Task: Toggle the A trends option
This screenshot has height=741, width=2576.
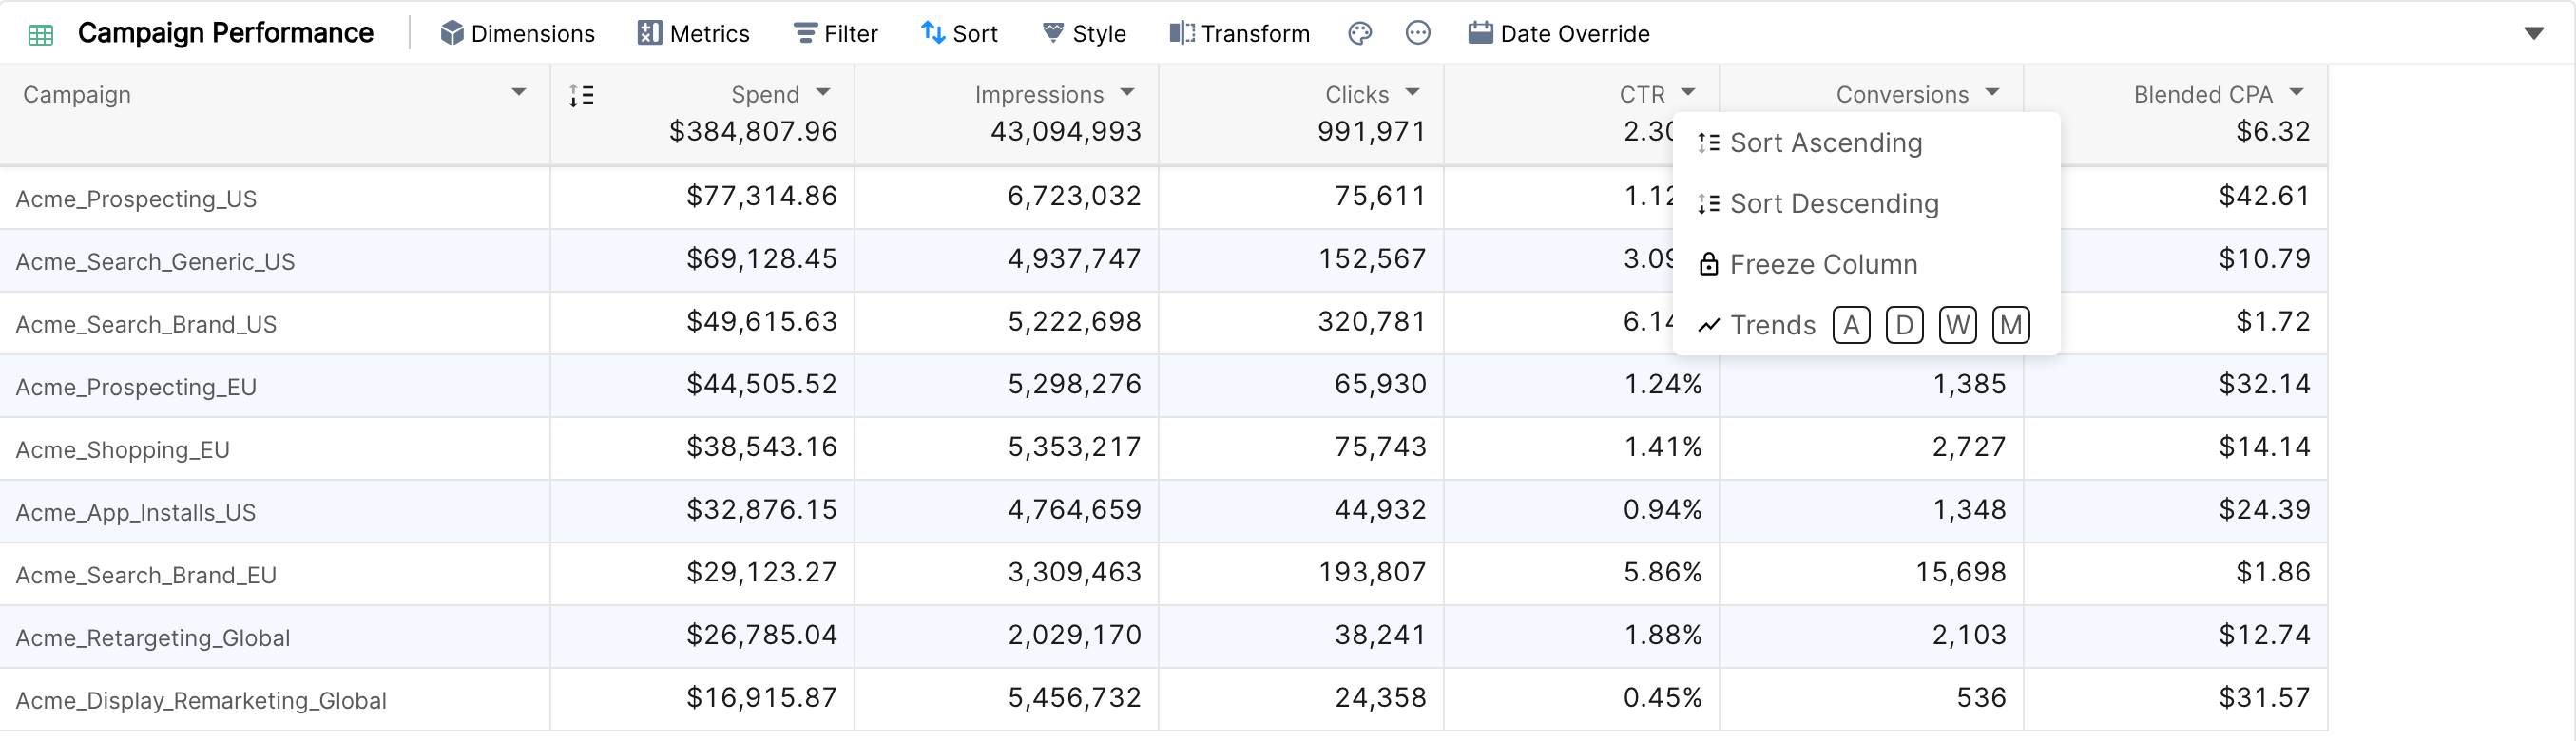Action: tap(1852, 325)
